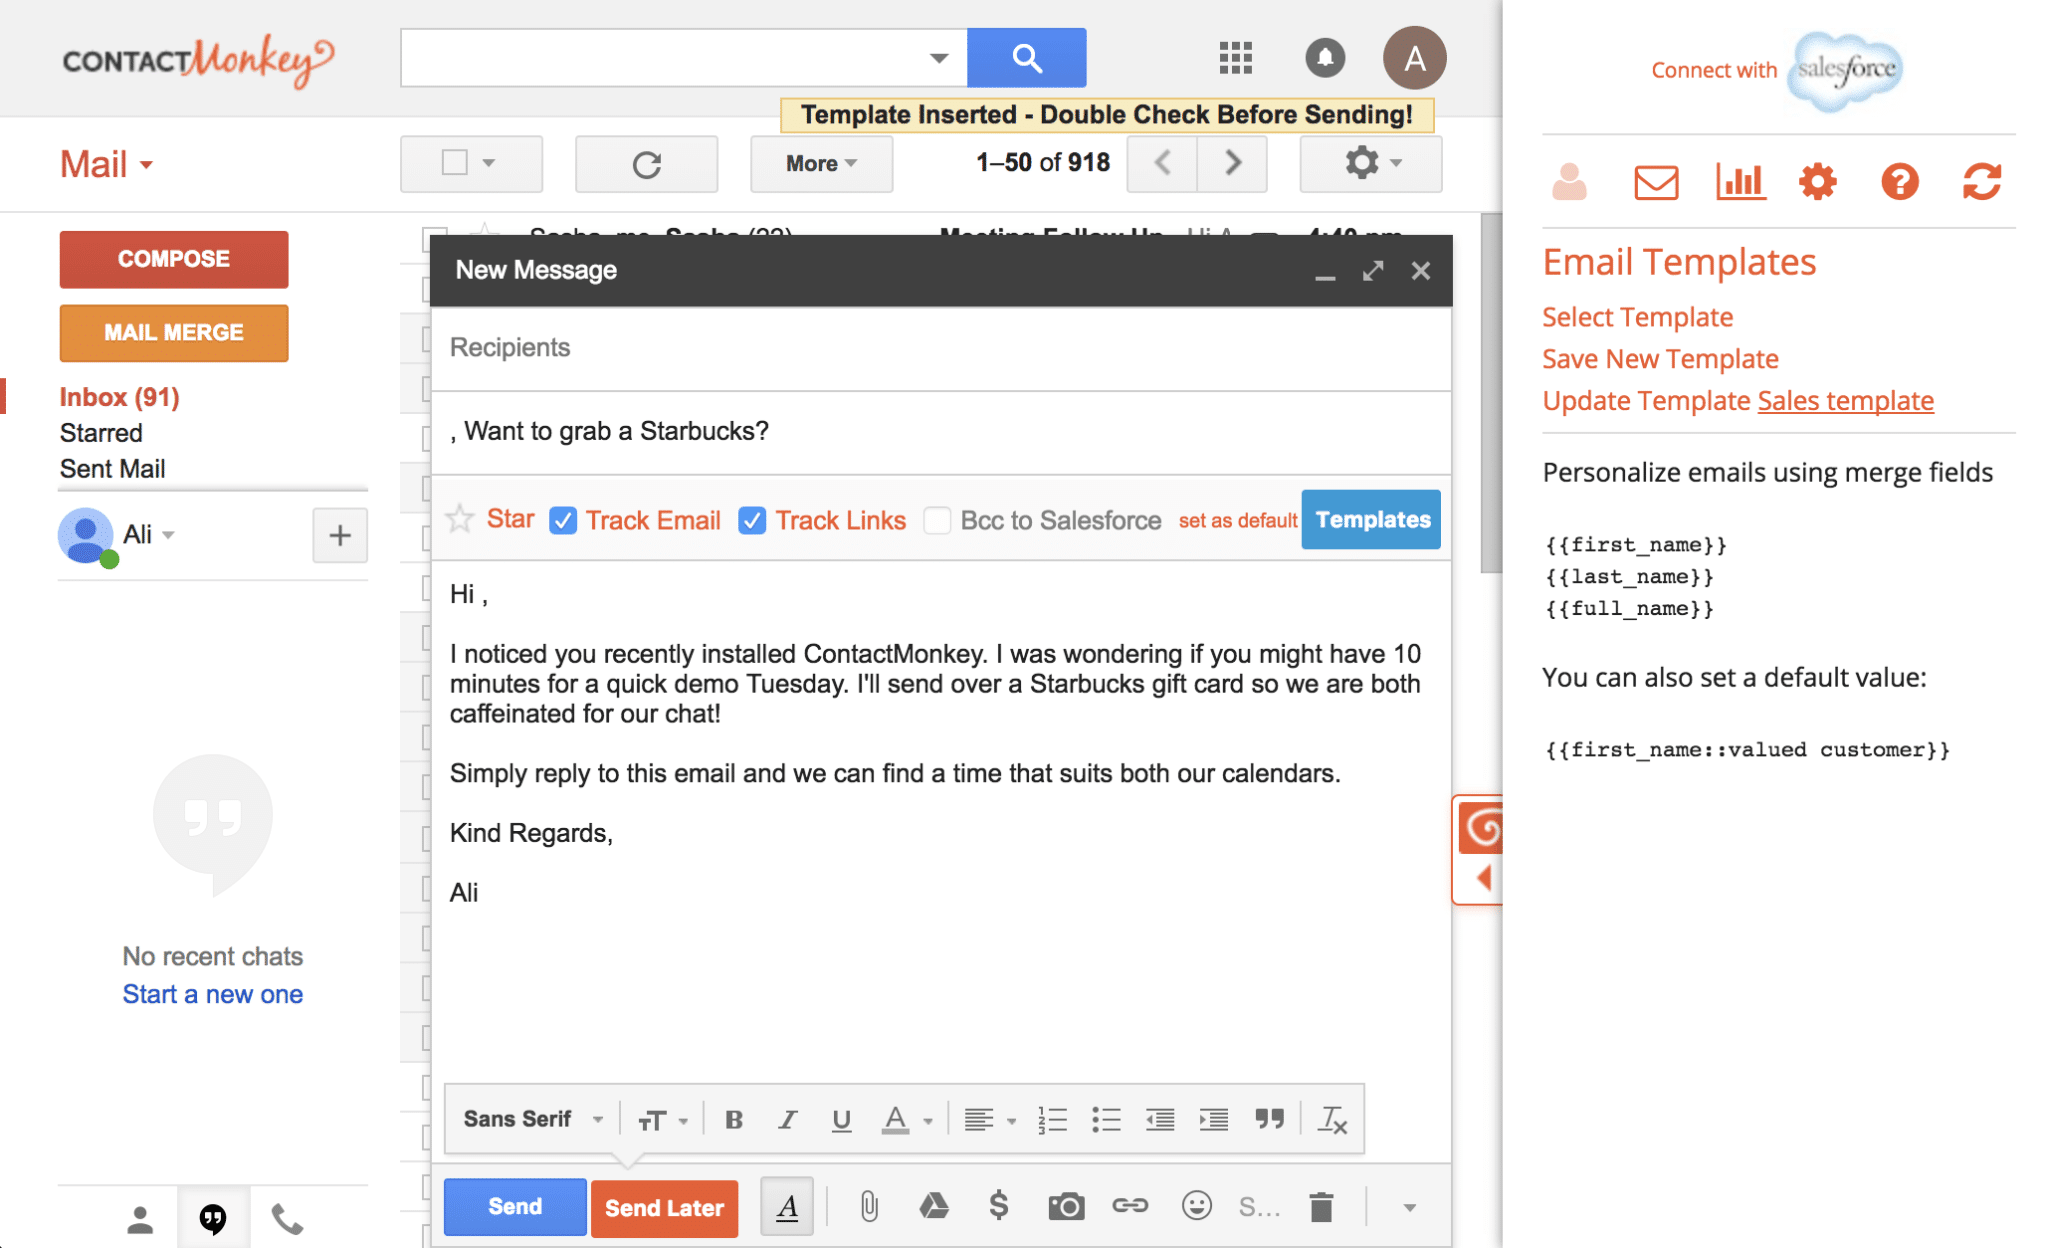This screenshot has height=1248, width=2048.
Task: Open more options arrow in compose footer
Action: (1409, 1208)
